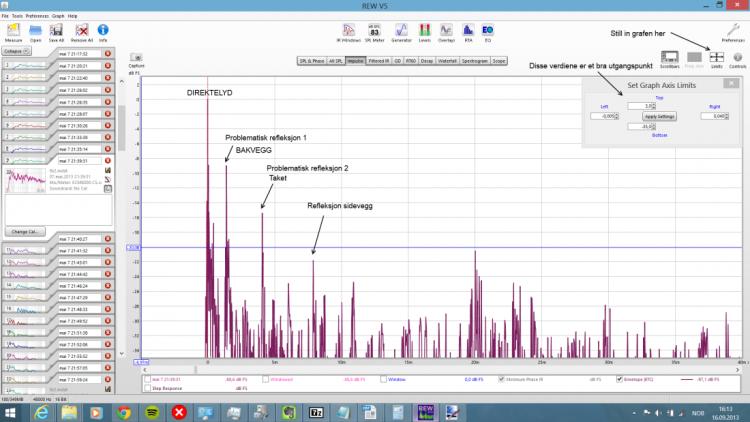
Task: Collapse the measurements list
Action: click(18, 50)
